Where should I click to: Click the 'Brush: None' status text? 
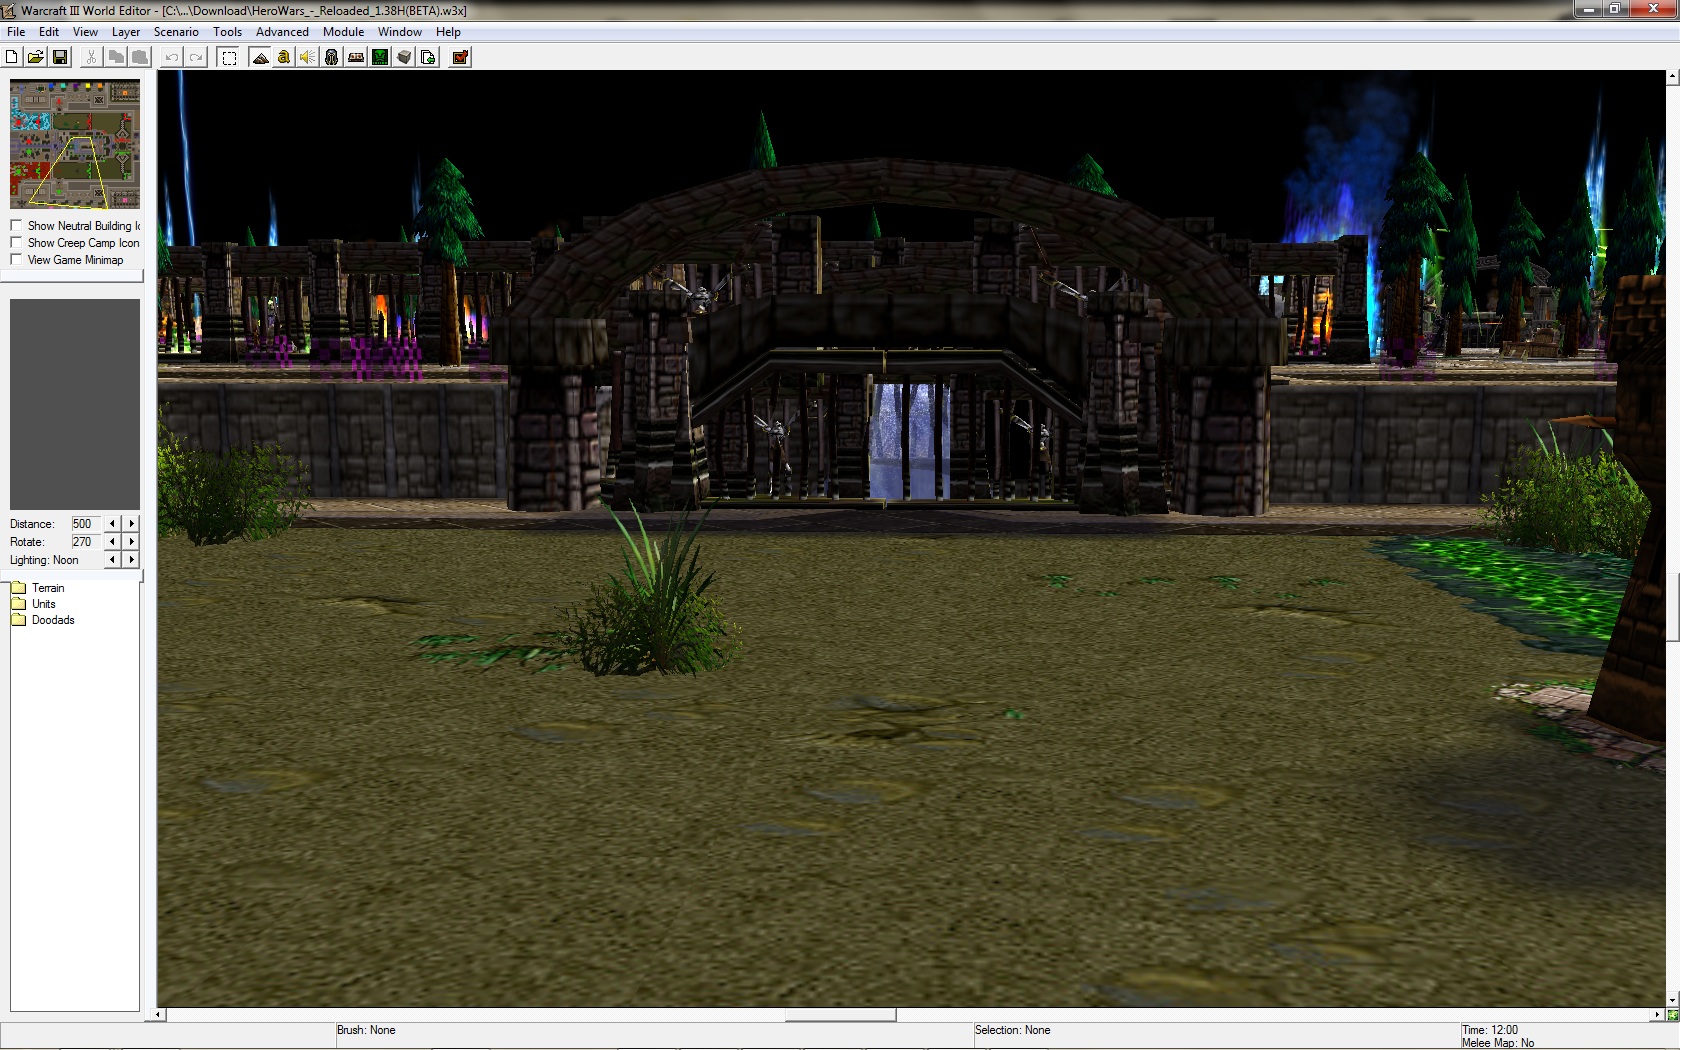click(366, 1030)
